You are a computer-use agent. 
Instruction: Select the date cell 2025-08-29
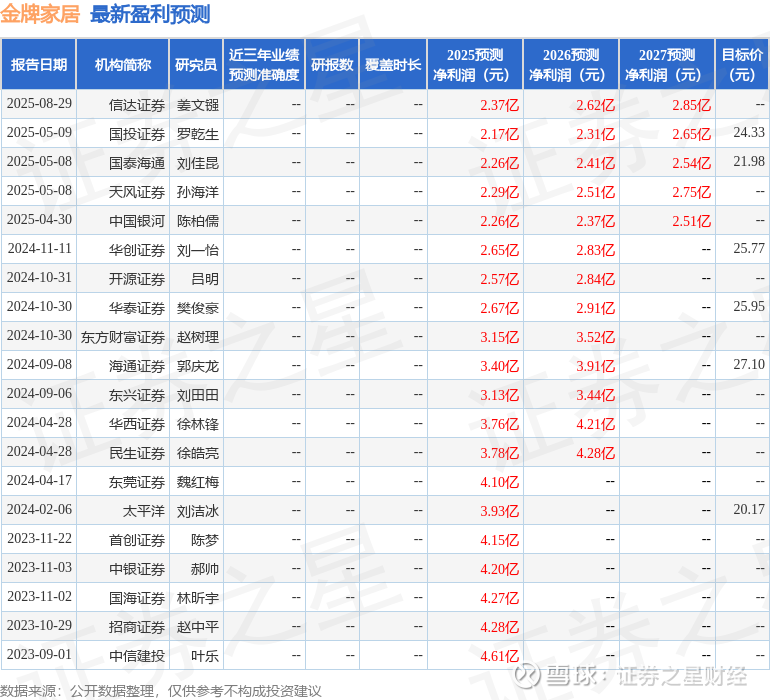pyautogui.click(x=39, y=104)
